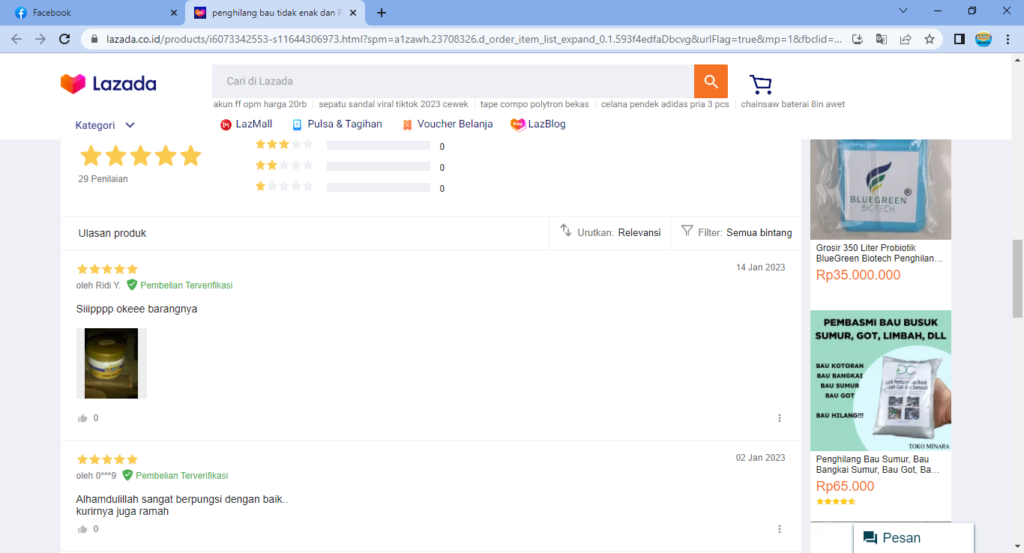Open the Filter Semua bintang dropdown
Image resolution: width=1024 pixels, height=553 pixels.
736,232
